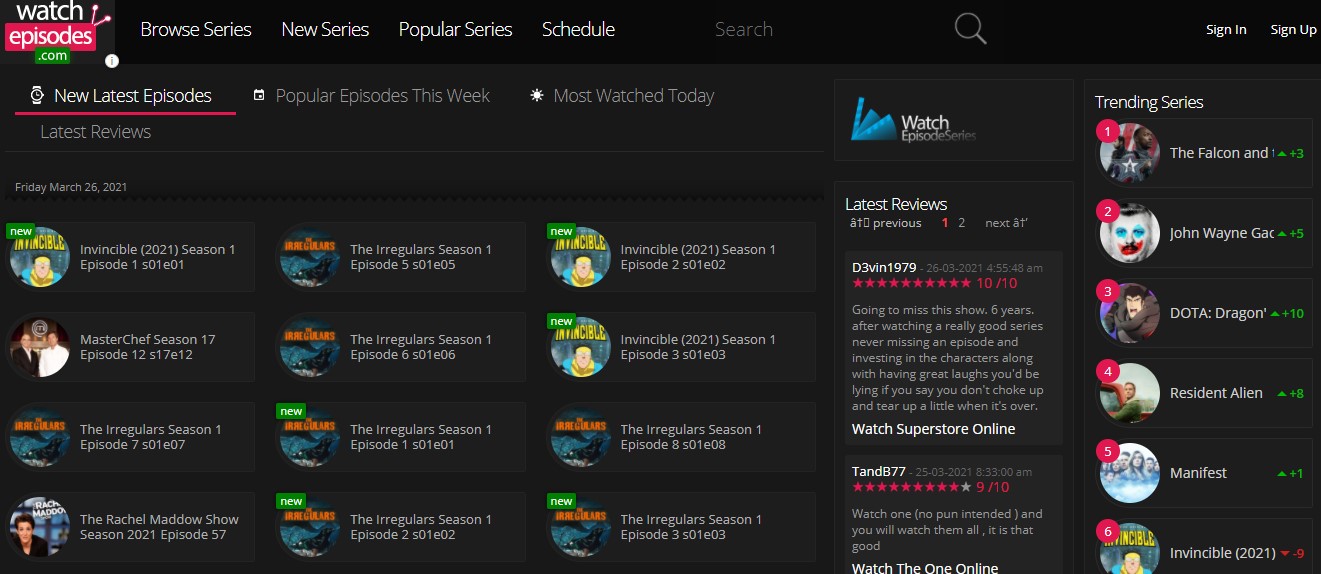Open the Popular Series page
The width and height of the screenshot is (1321, 574).
coord(455,29)
